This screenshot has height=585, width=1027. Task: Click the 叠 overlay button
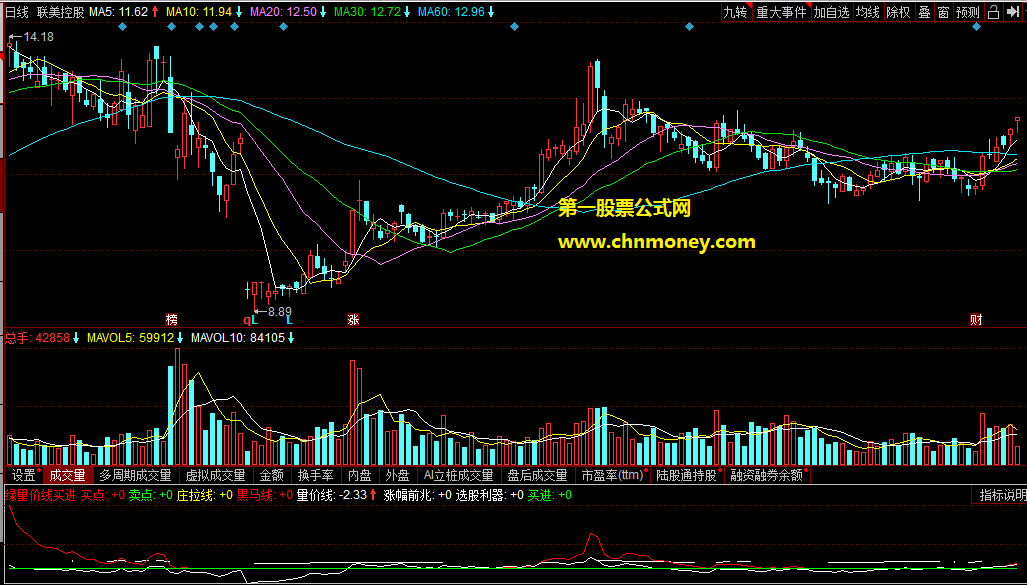point(924,12)
